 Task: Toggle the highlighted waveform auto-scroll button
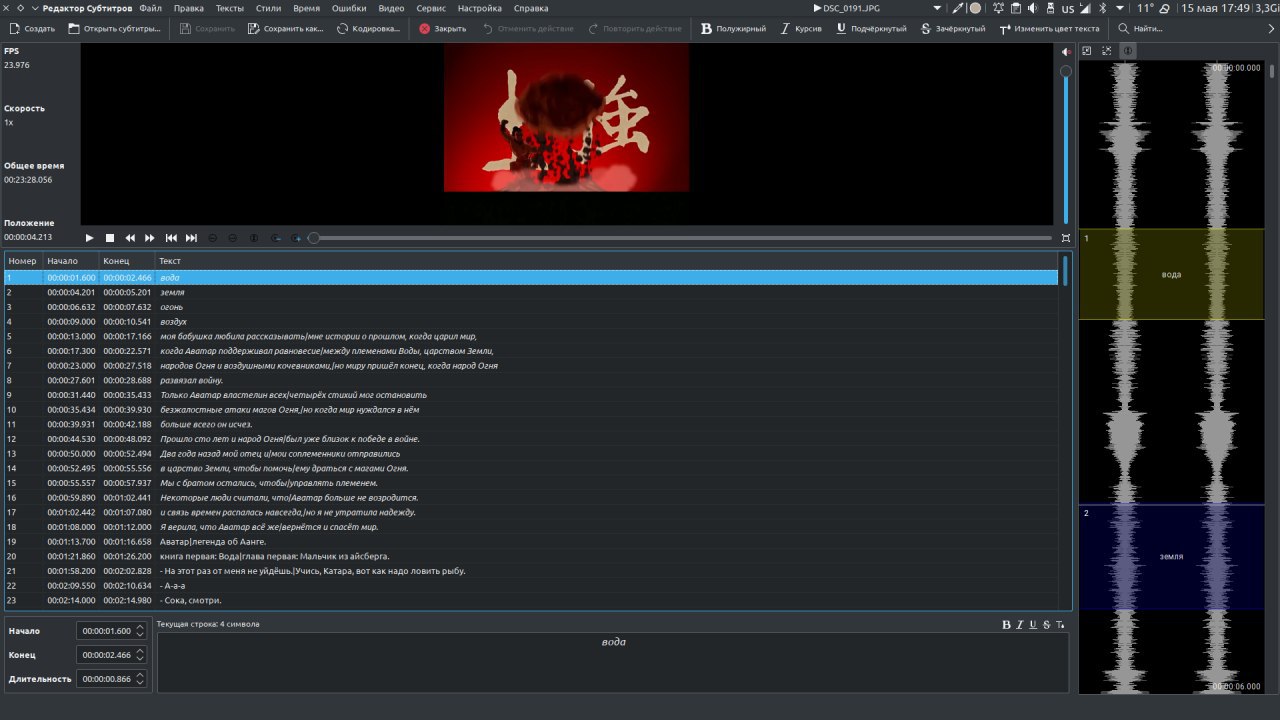point(1128,50)
